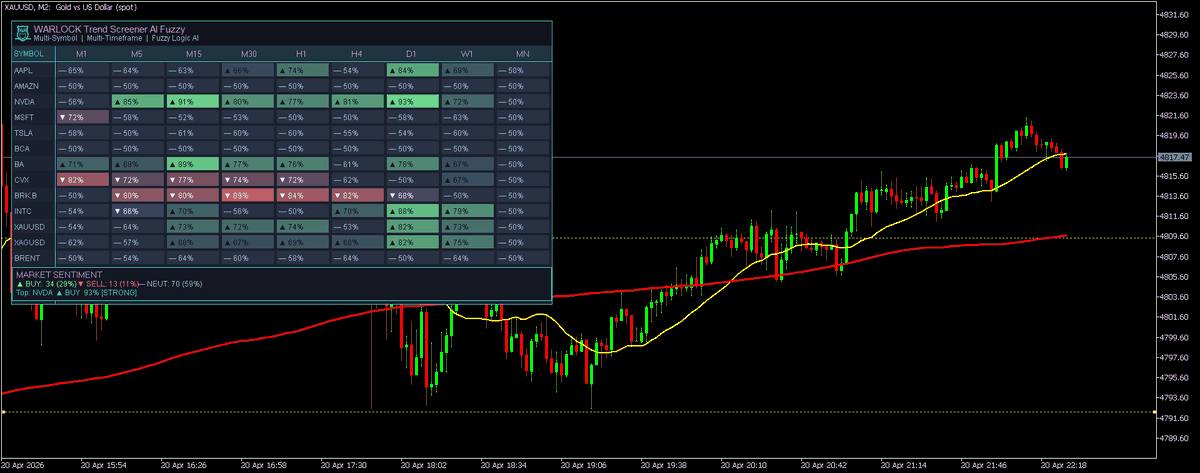This screenshot has width=1200, height=473.
Task: Click MSFT's 72% sell cell under M1
Action: 82,118
